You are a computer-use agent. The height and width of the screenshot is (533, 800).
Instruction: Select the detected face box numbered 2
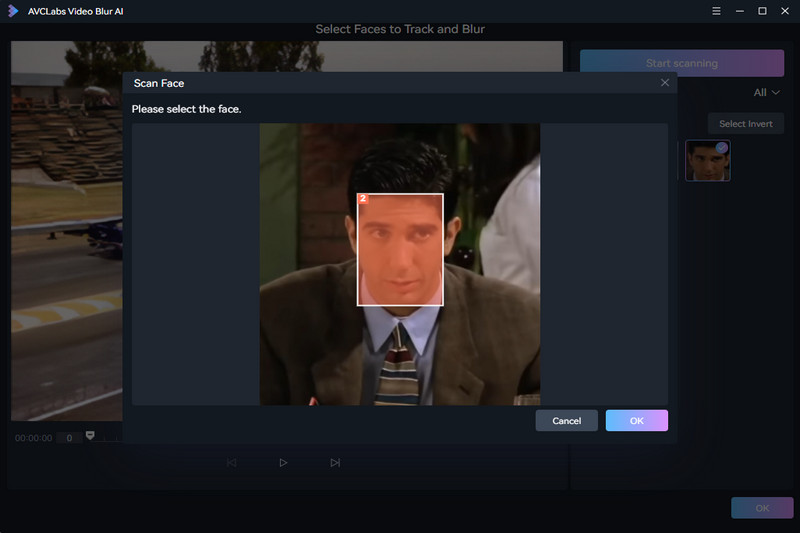(x=400, y=249)
